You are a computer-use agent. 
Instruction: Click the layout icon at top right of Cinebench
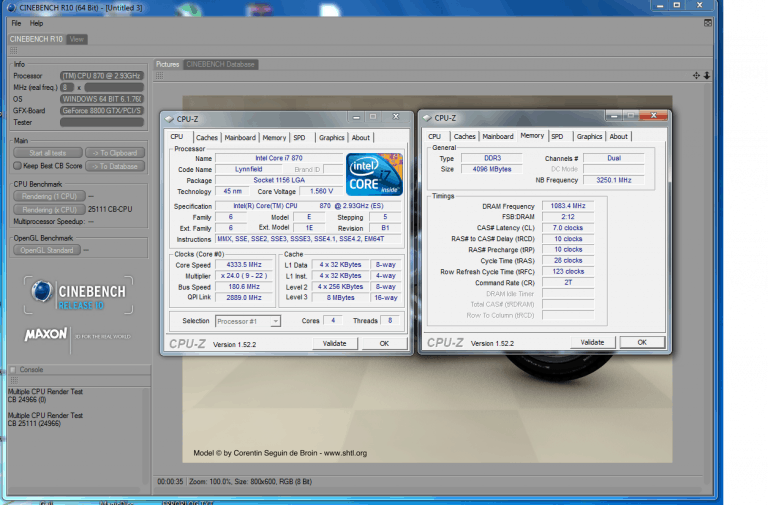[x=708, y=23]
